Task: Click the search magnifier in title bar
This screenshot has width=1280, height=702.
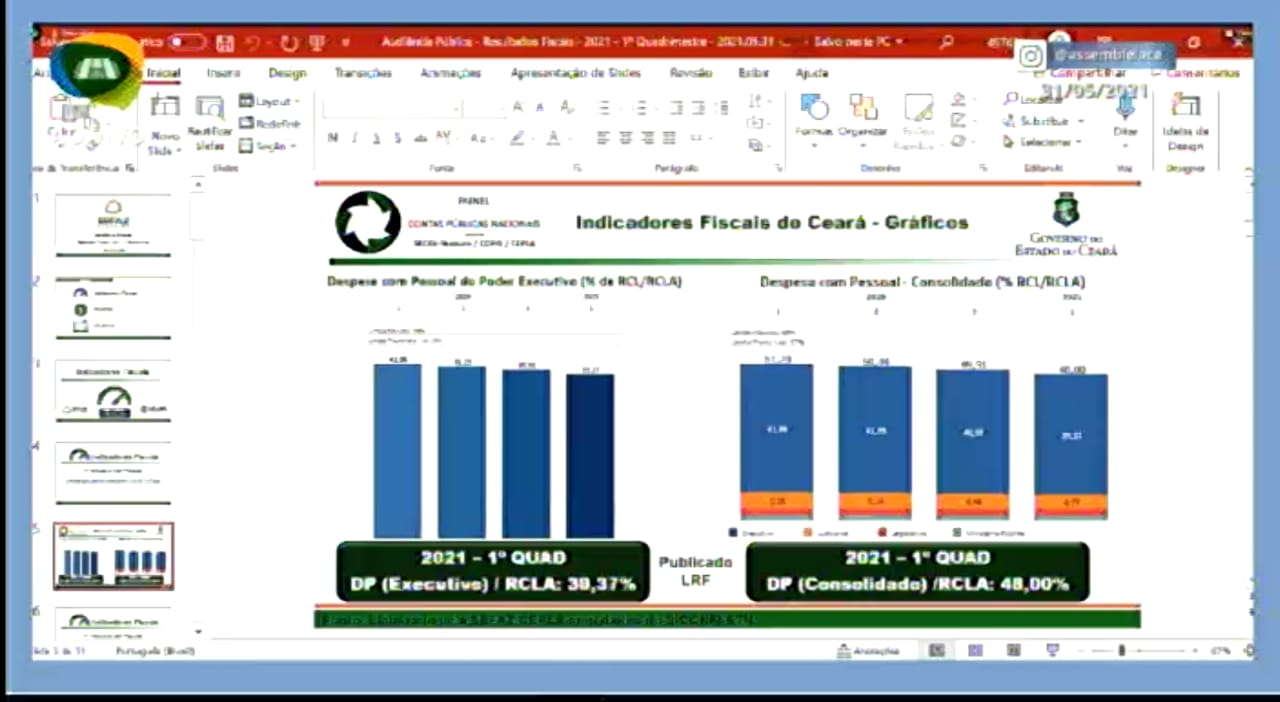Action: (946, 42)
